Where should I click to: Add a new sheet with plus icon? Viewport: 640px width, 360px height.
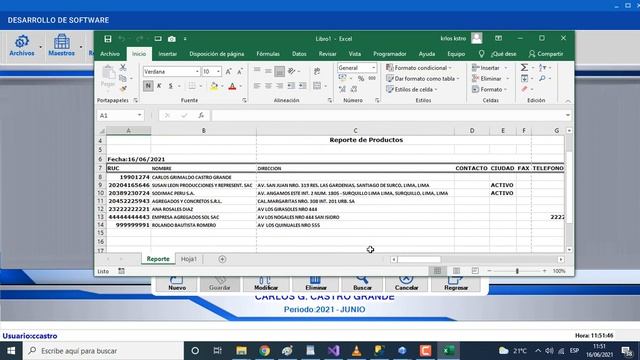point(222,259)
